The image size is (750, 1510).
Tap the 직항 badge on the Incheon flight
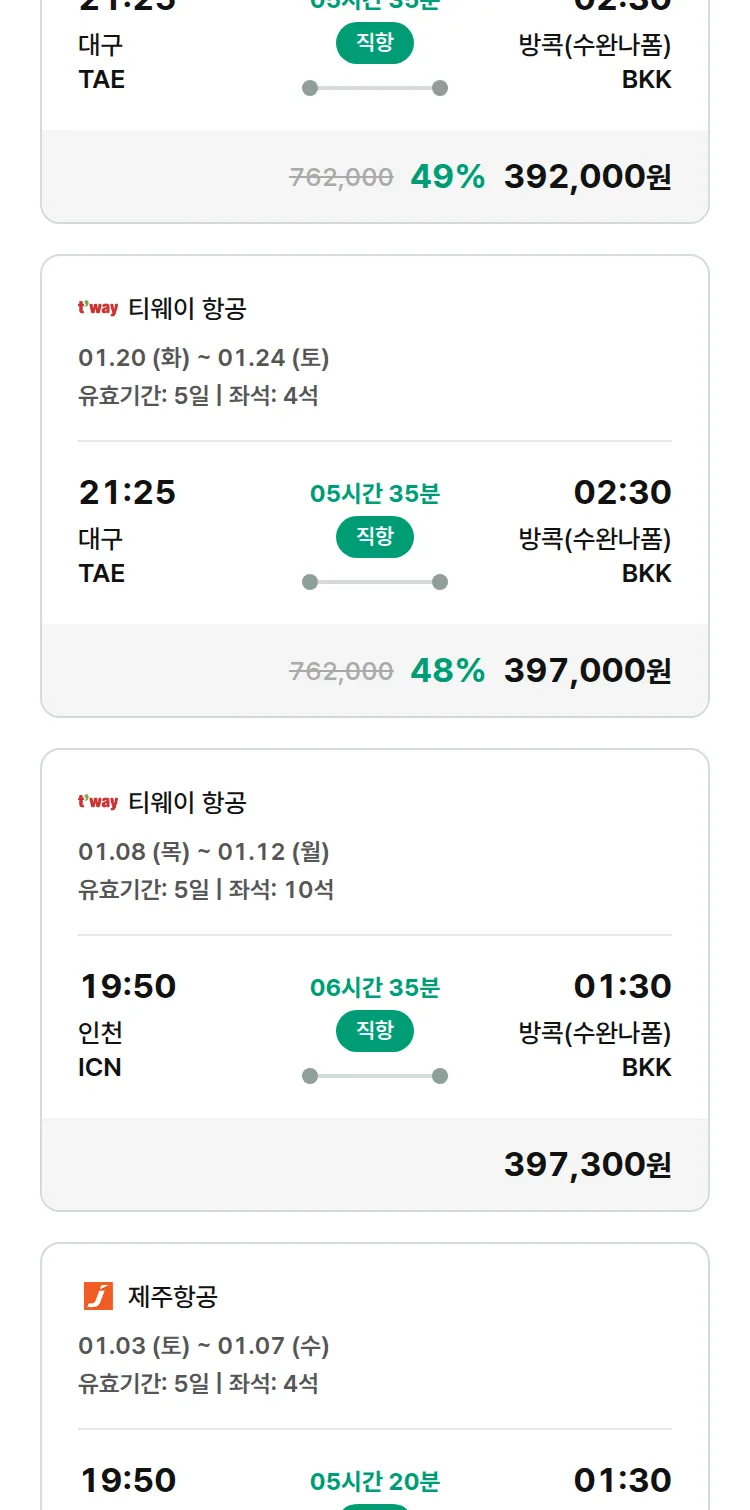pos(375,1031)
